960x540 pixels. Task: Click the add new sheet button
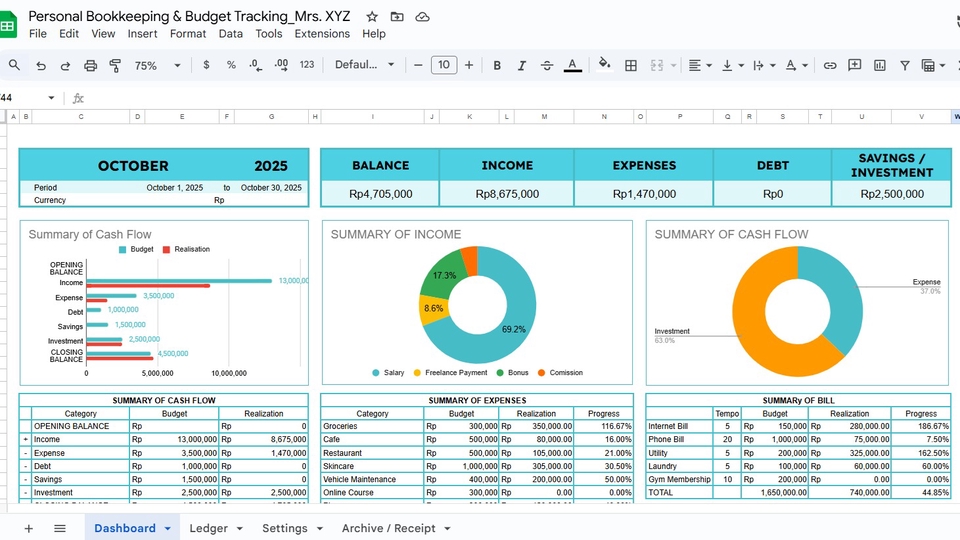point(28,528)
